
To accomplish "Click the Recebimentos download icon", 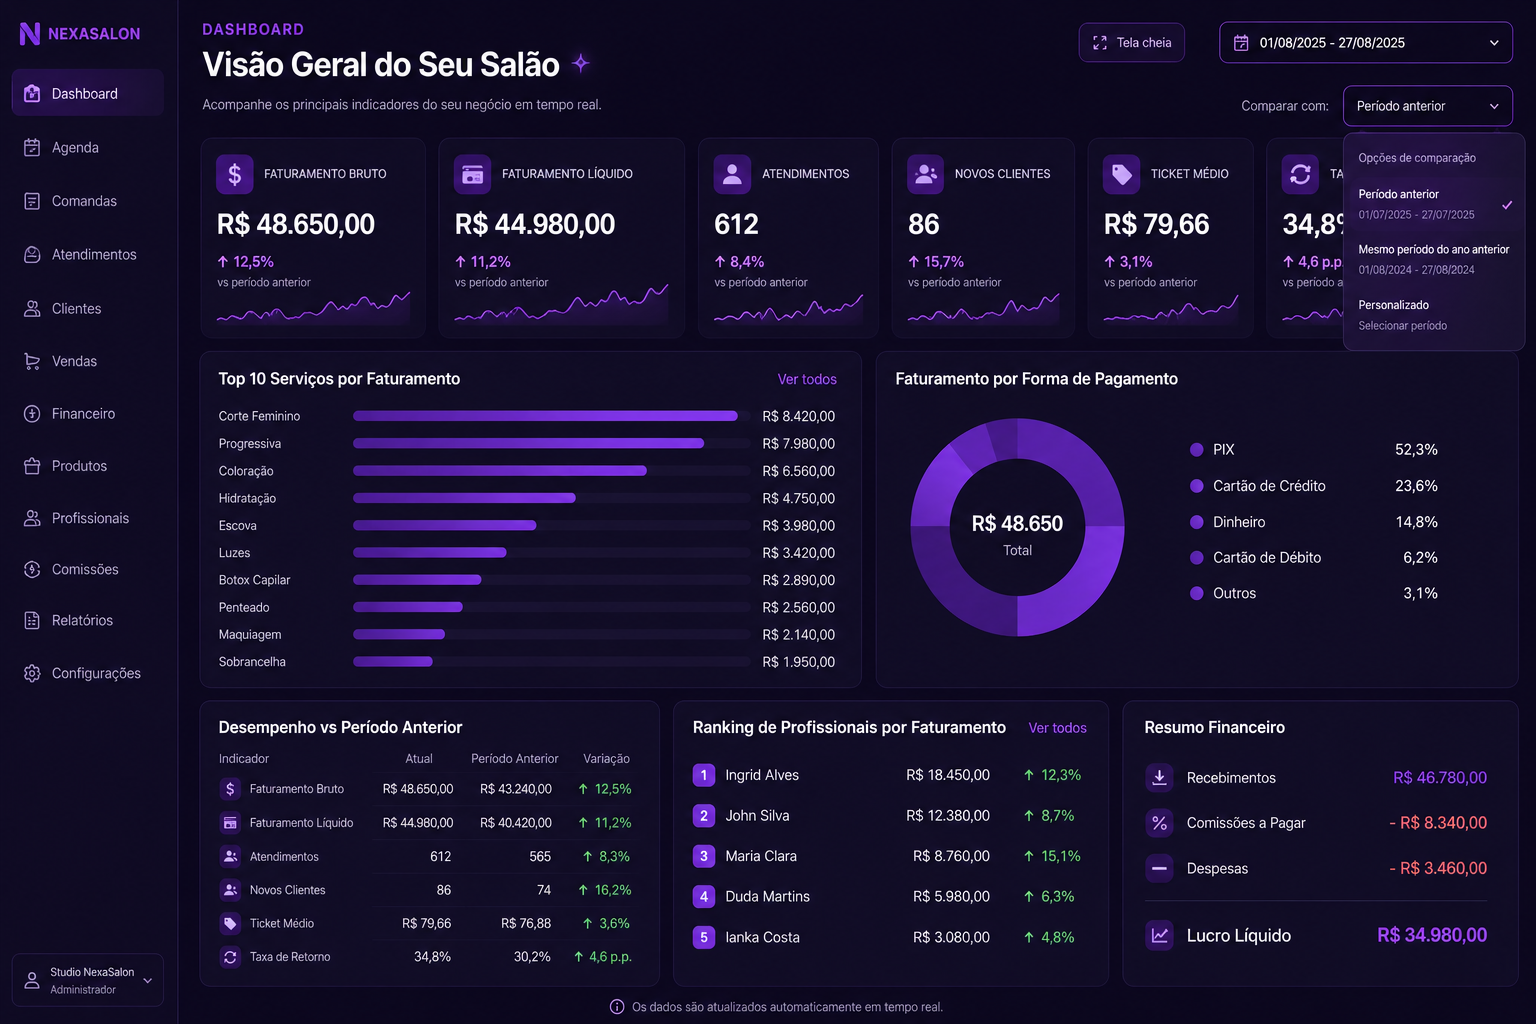I will [1159, 777].
